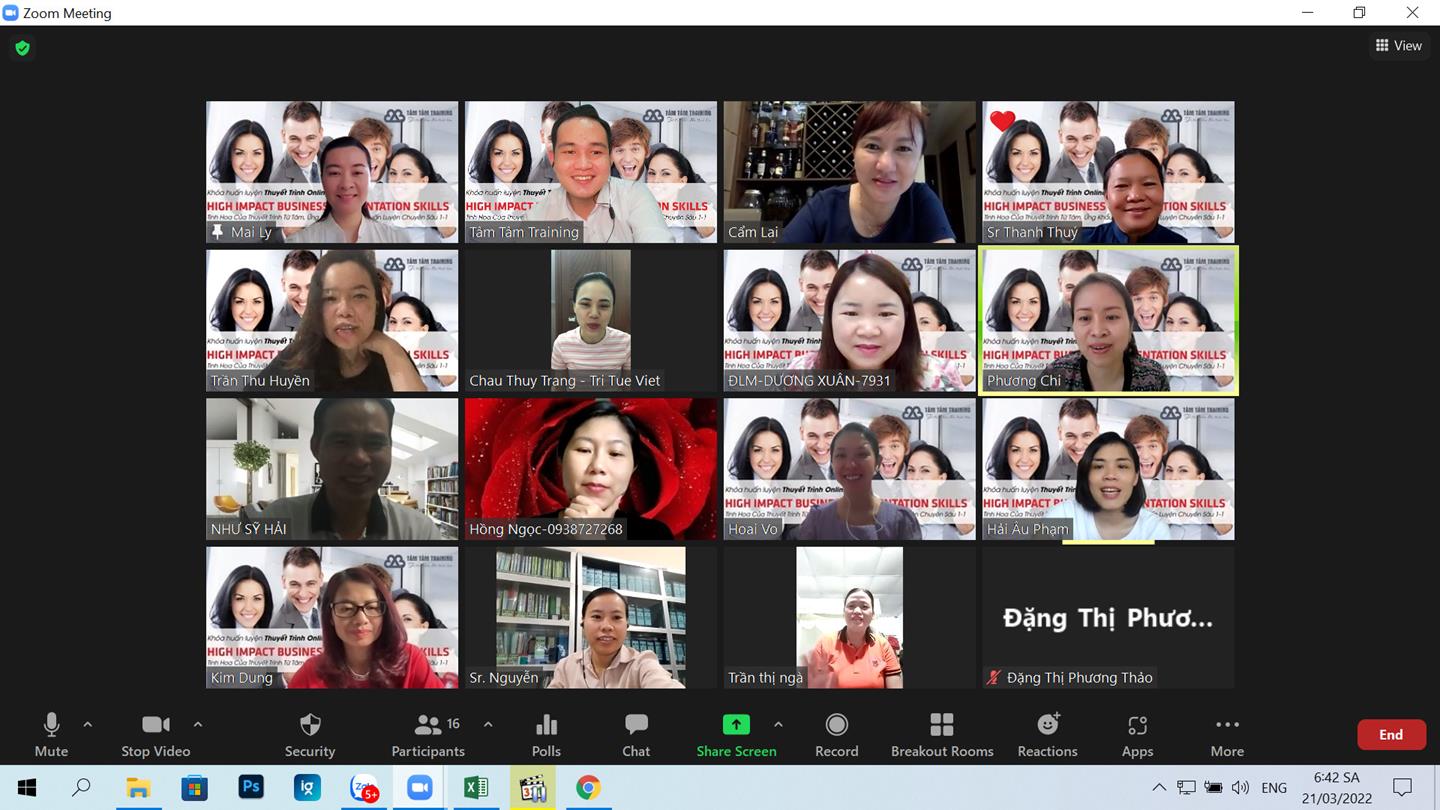The height and width of the screenshot is (810, 1440).
Task: Open Photoshop from the Windows taskbar
Action: 251,788
